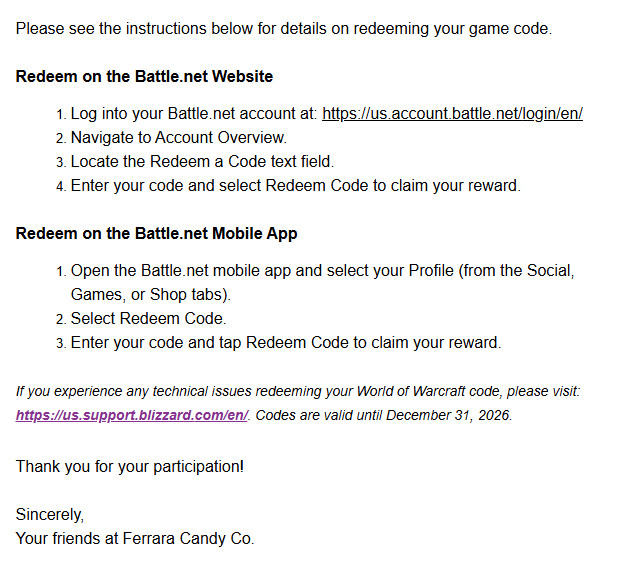Click the 'December 31, 2026' expiry date

pos(448,415)
